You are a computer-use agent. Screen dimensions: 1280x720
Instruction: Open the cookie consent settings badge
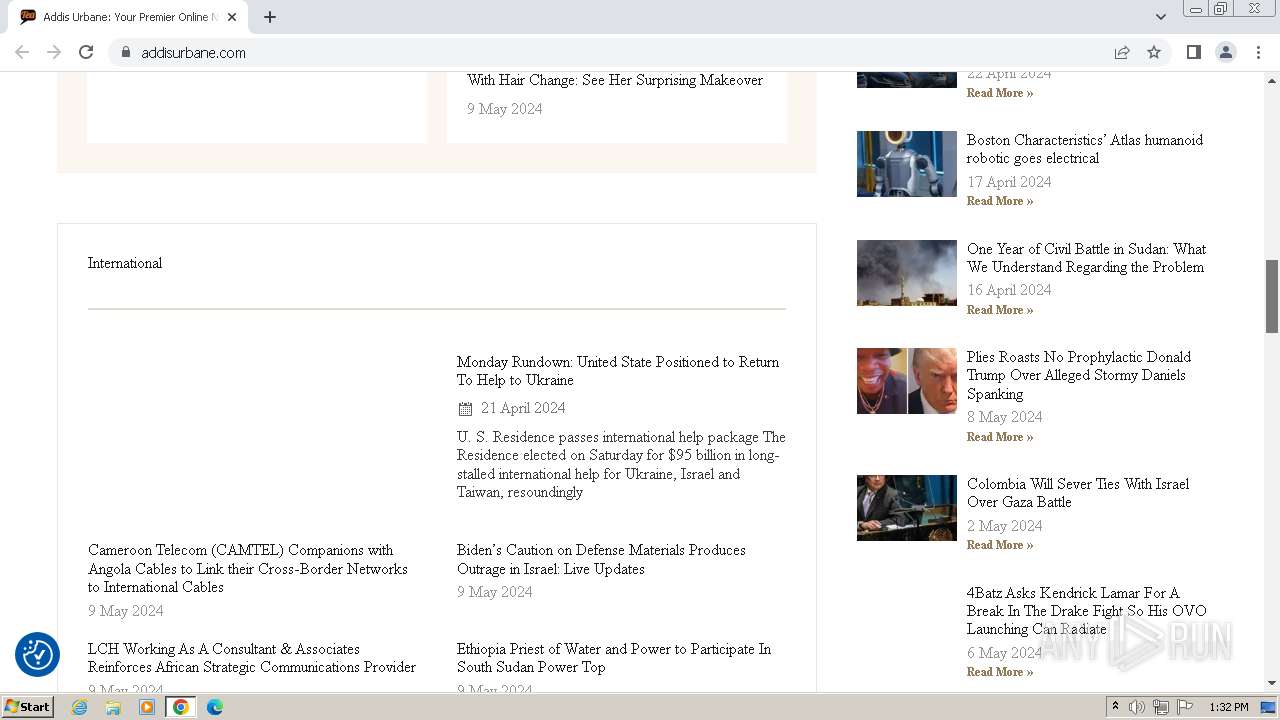(37, 655)
